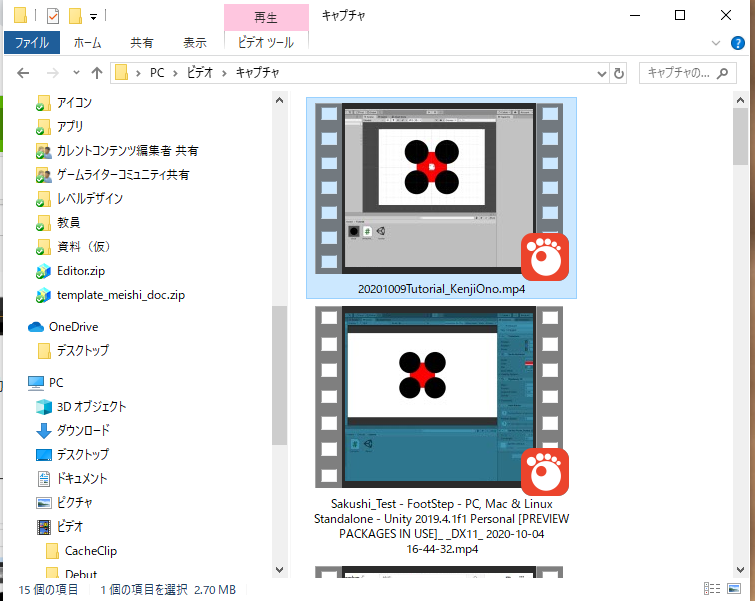Image resolution: width=755 pixels, height=601 pixels.
Task: Click ビデオ in the address path
Action: tap(199, 73)
